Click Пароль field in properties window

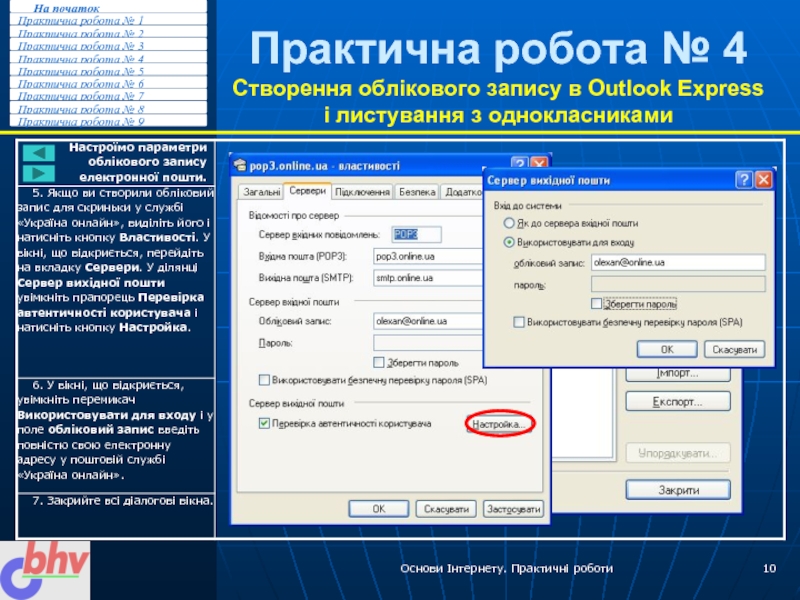428,343
